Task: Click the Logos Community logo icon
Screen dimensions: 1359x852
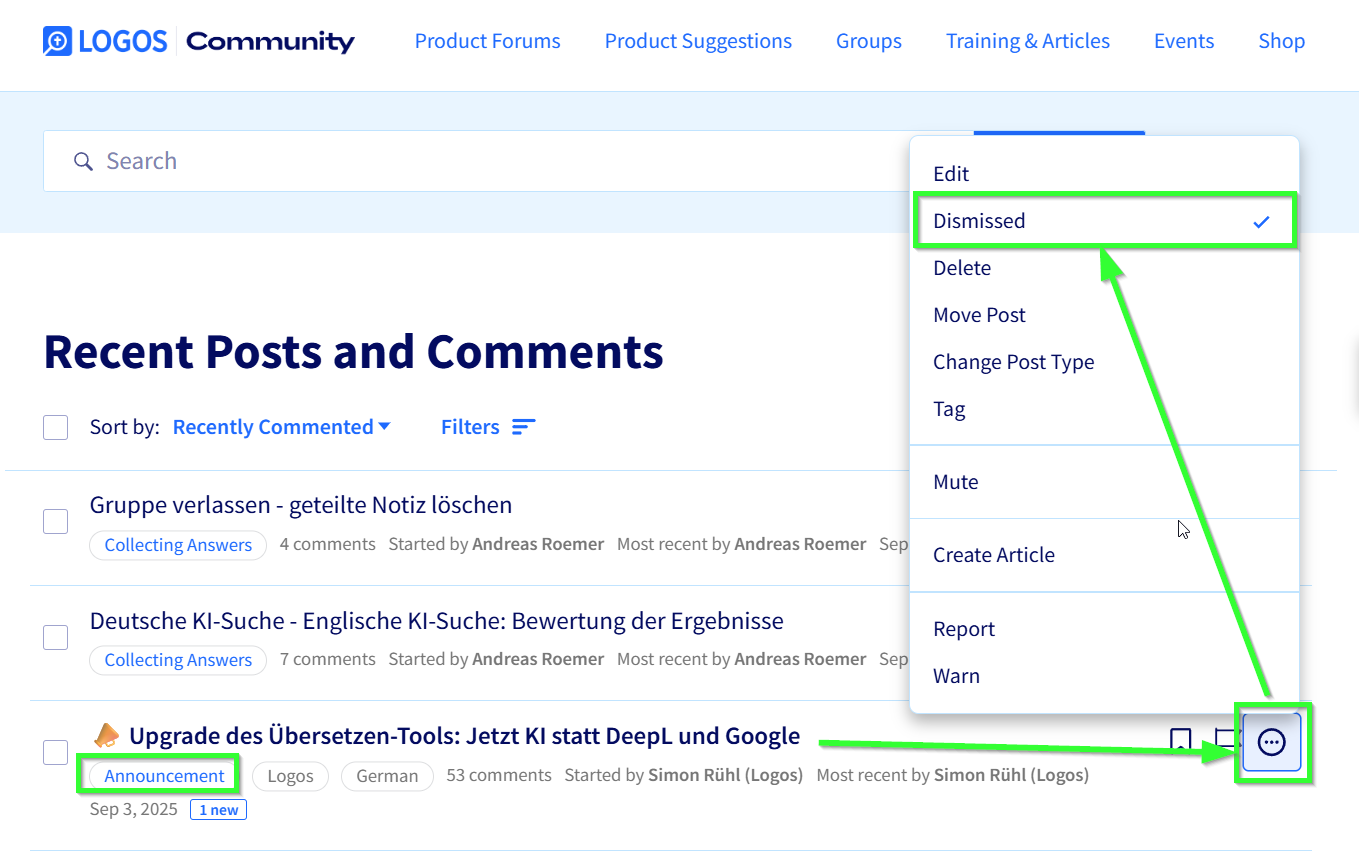Action: click(x=57, y=41)
